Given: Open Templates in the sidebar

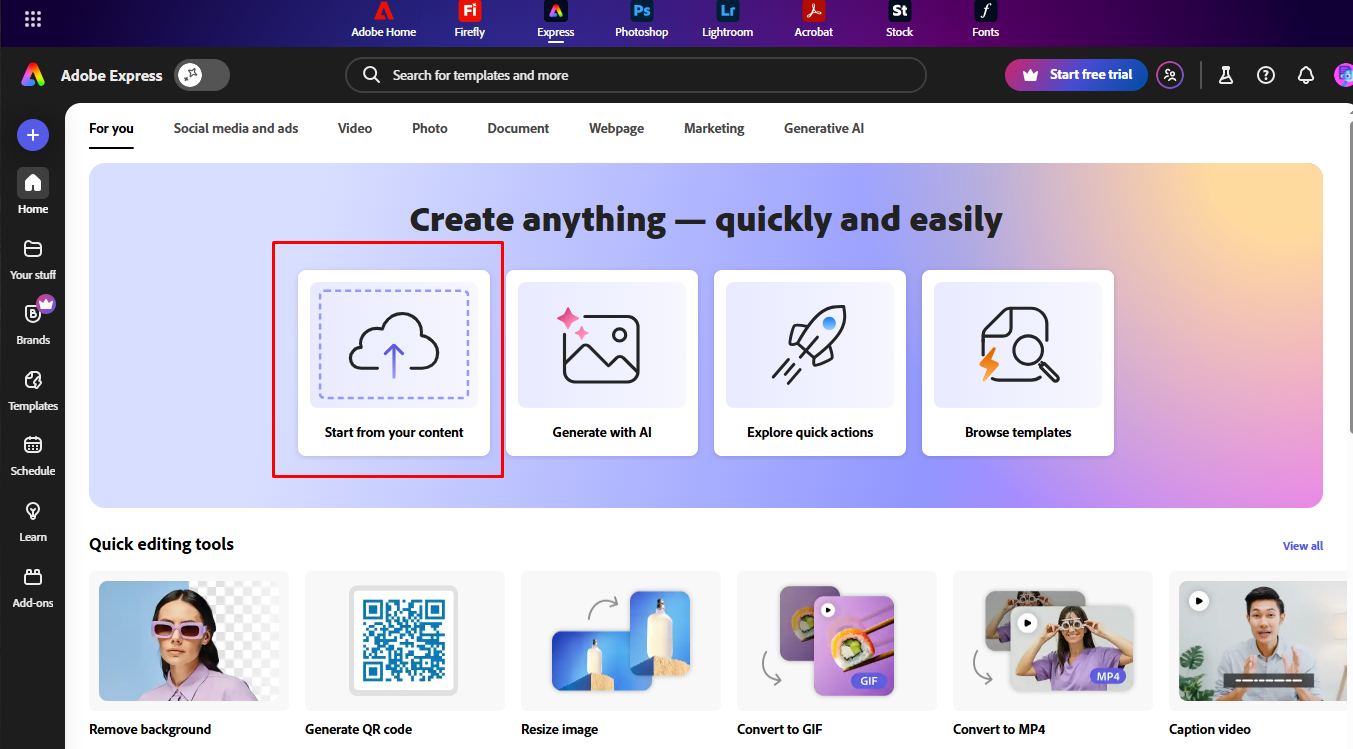Looking at the screenshot, I should 33,389.
